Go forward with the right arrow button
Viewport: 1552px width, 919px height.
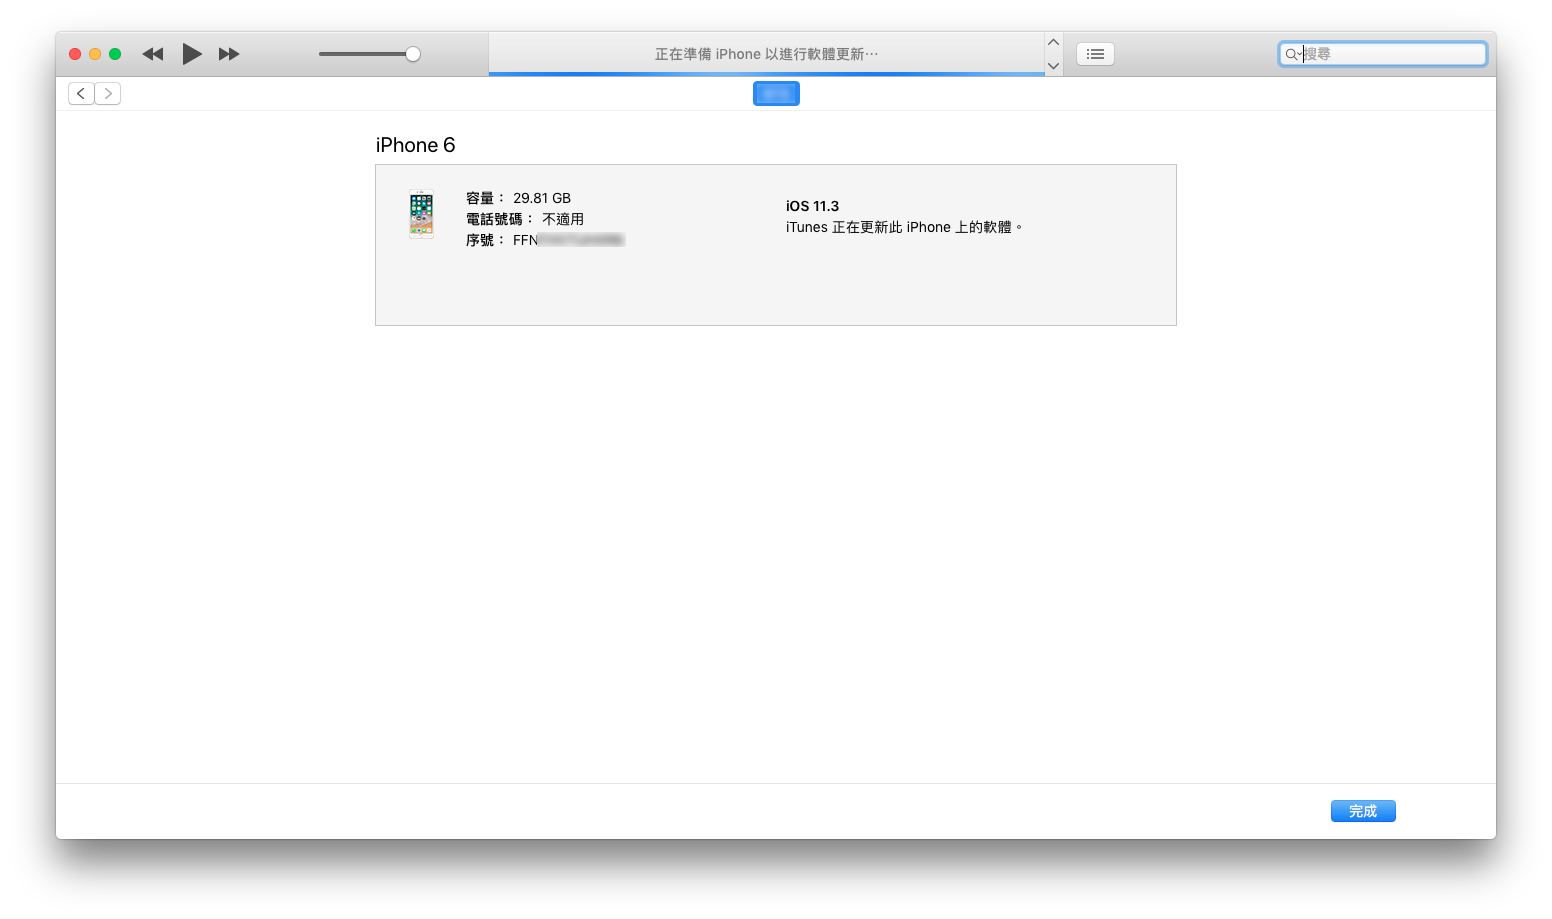click(x=108, y=93)
